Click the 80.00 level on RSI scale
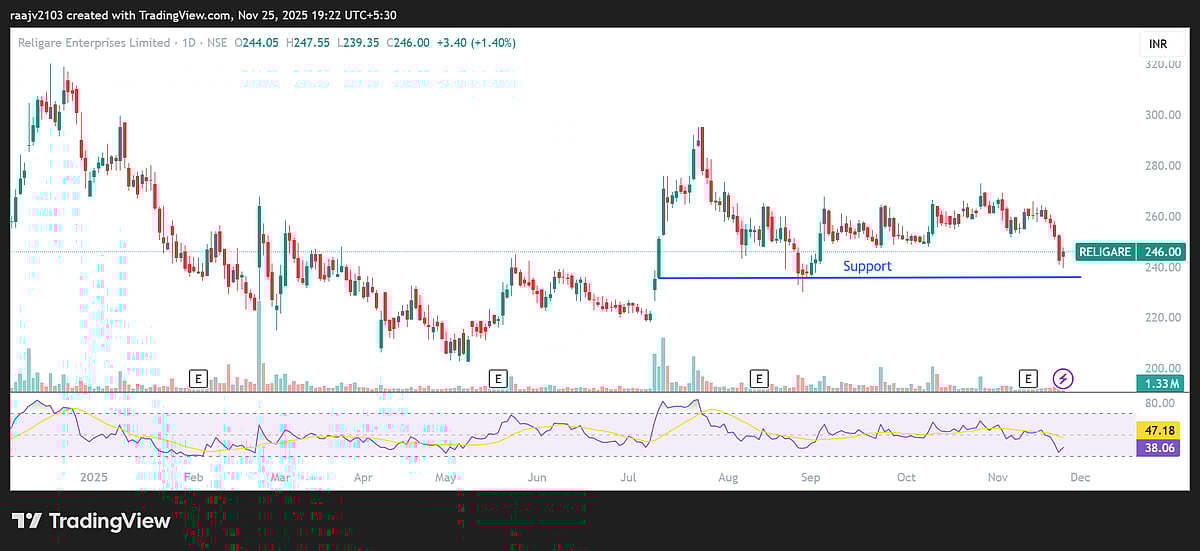Screen dimensions: 1200x551 coord(1158,404)
